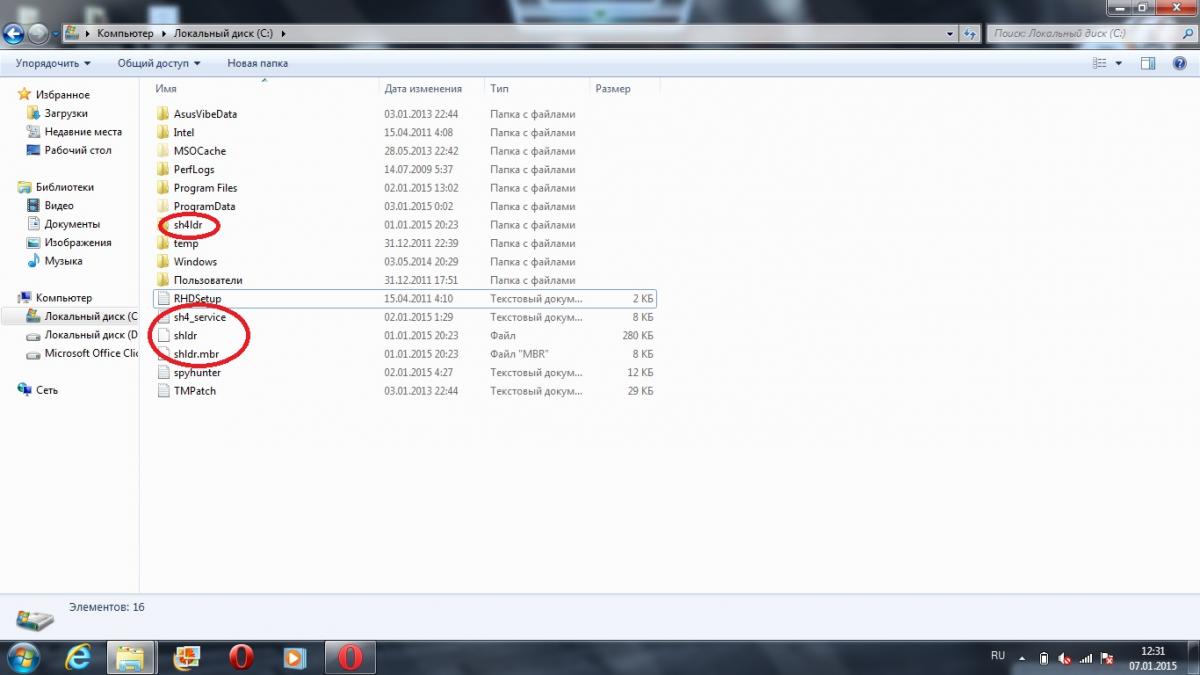Open the Изображения library
The width and height of the screenshot is (1200, 675).
pos(78,242)
